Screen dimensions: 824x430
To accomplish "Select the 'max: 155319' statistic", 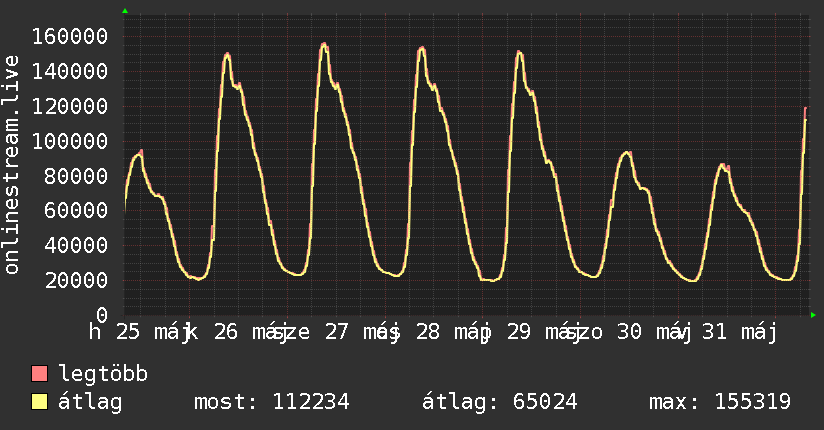I will pos(720,402).
